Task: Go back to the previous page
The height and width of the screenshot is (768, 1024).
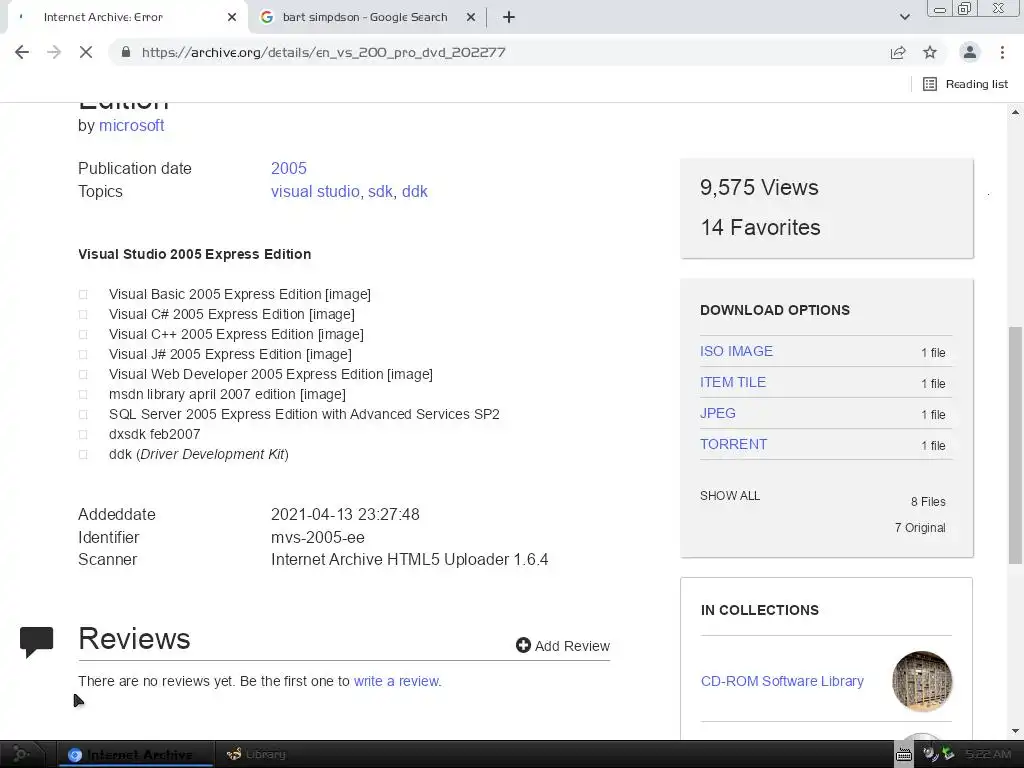Action: tap(22, 52)
